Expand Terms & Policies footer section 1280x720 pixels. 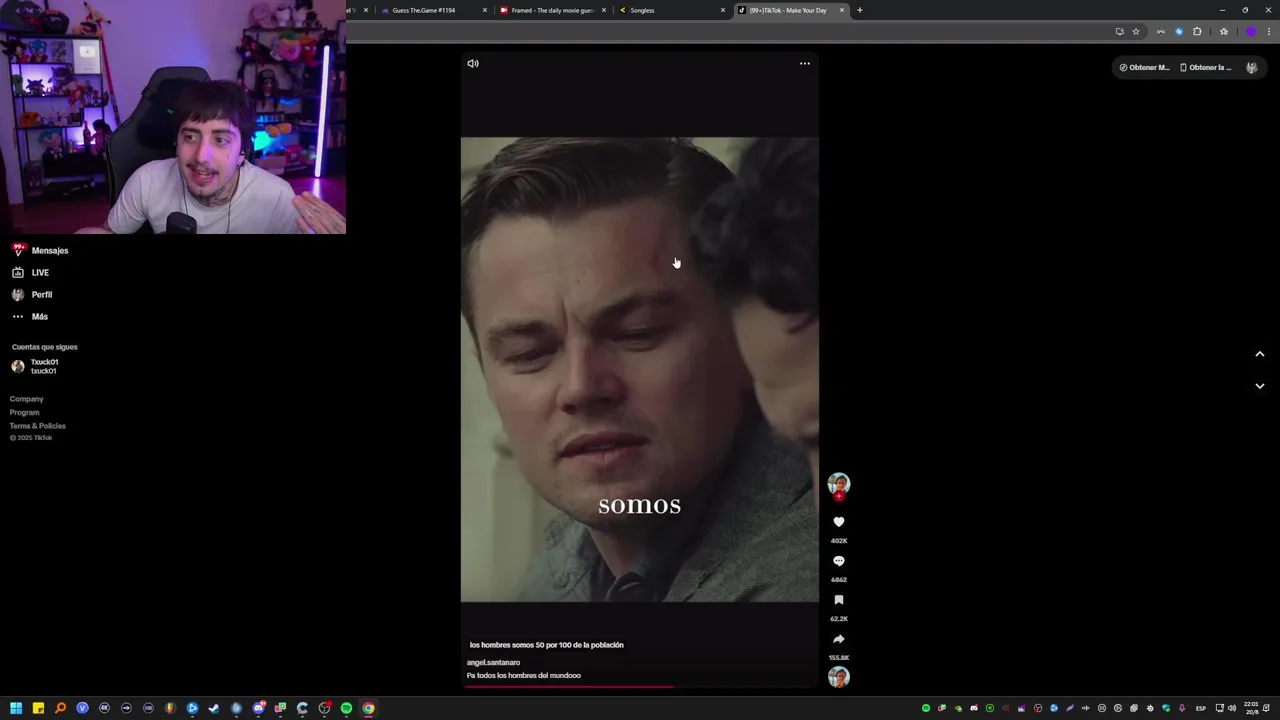38,426
